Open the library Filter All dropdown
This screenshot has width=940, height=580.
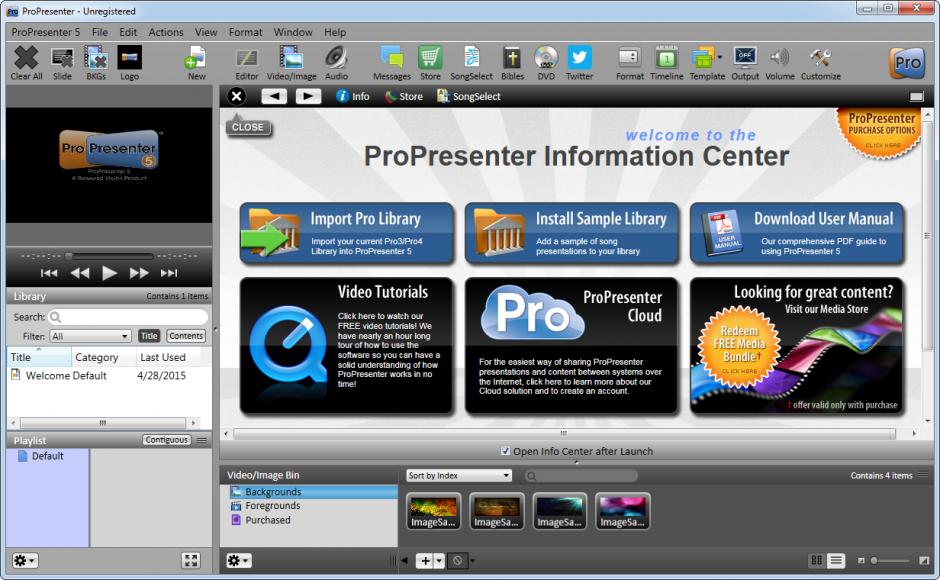click(x=91, y=336)
